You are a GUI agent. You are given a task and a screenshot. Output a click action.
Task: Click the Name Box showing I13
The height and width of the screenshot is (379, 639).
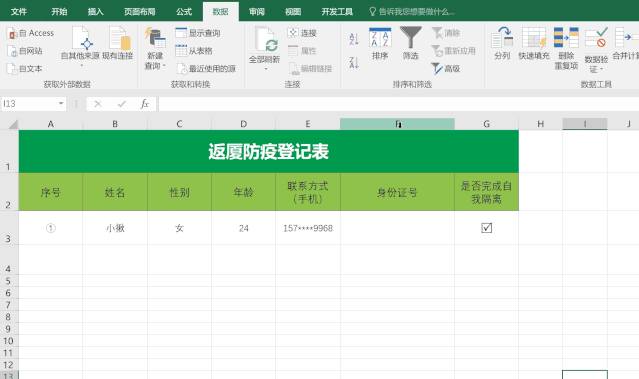[29, 104]
